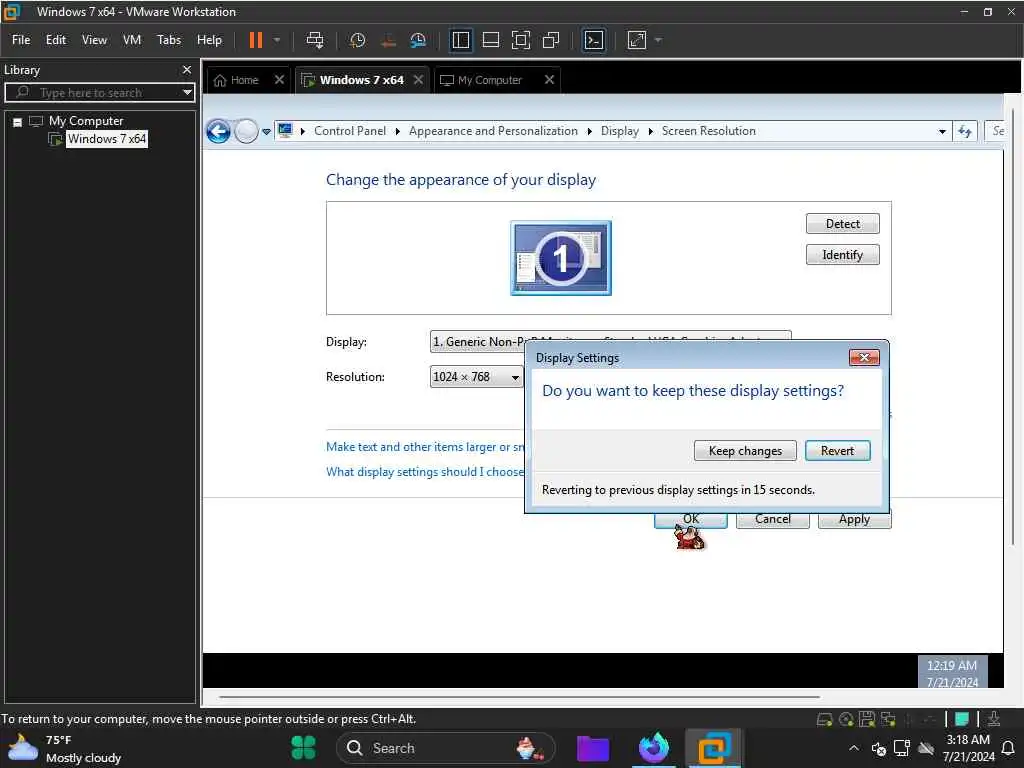Screen dimensions: 1024x768
Task: Open the File menu
Action: (21, 40)
